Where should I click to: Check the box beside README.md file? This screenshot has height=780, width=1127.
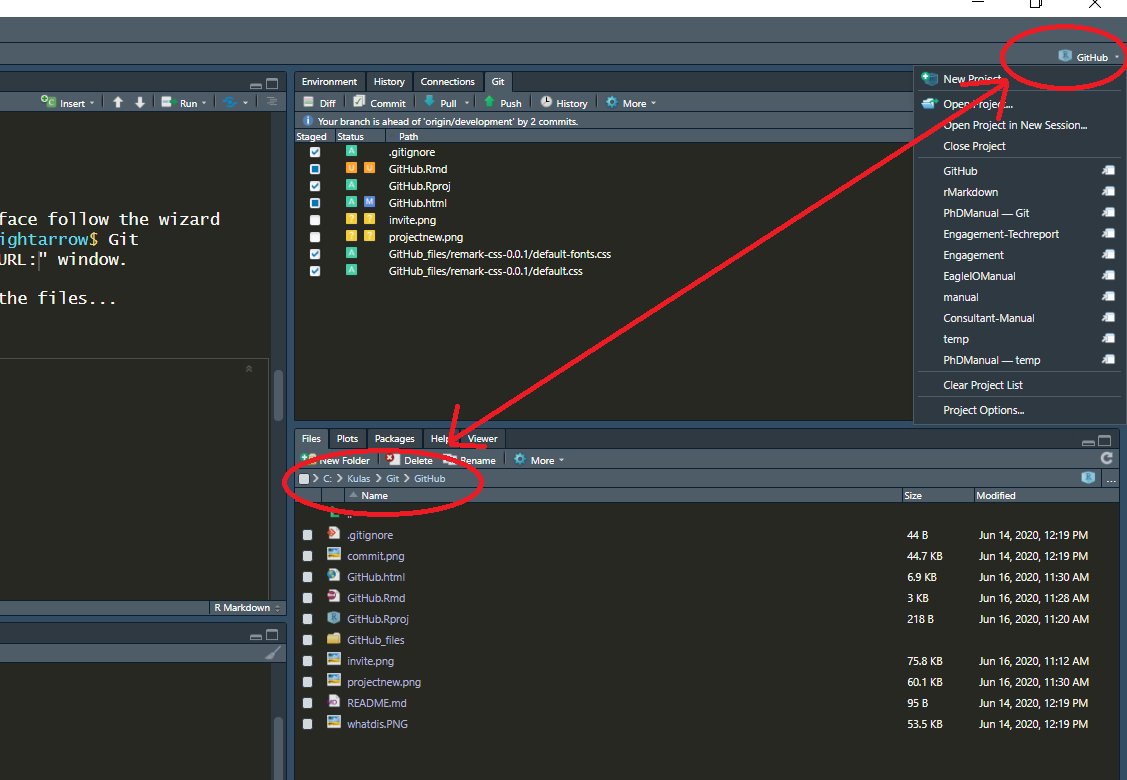pyautogui.click(x=307, y=703)
